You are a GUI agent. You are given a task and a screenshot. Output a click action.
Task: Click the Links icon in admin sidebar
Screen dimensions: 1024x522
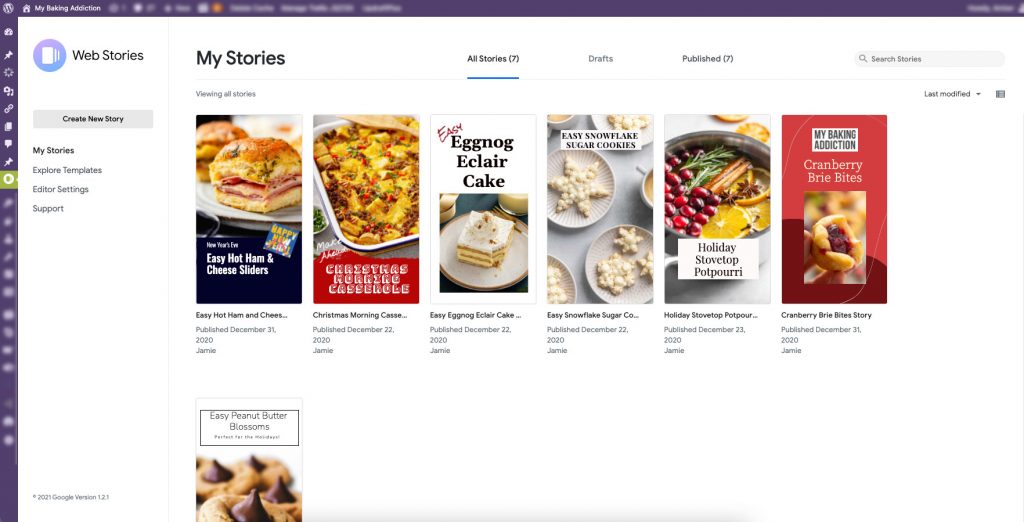pos(9,108)
